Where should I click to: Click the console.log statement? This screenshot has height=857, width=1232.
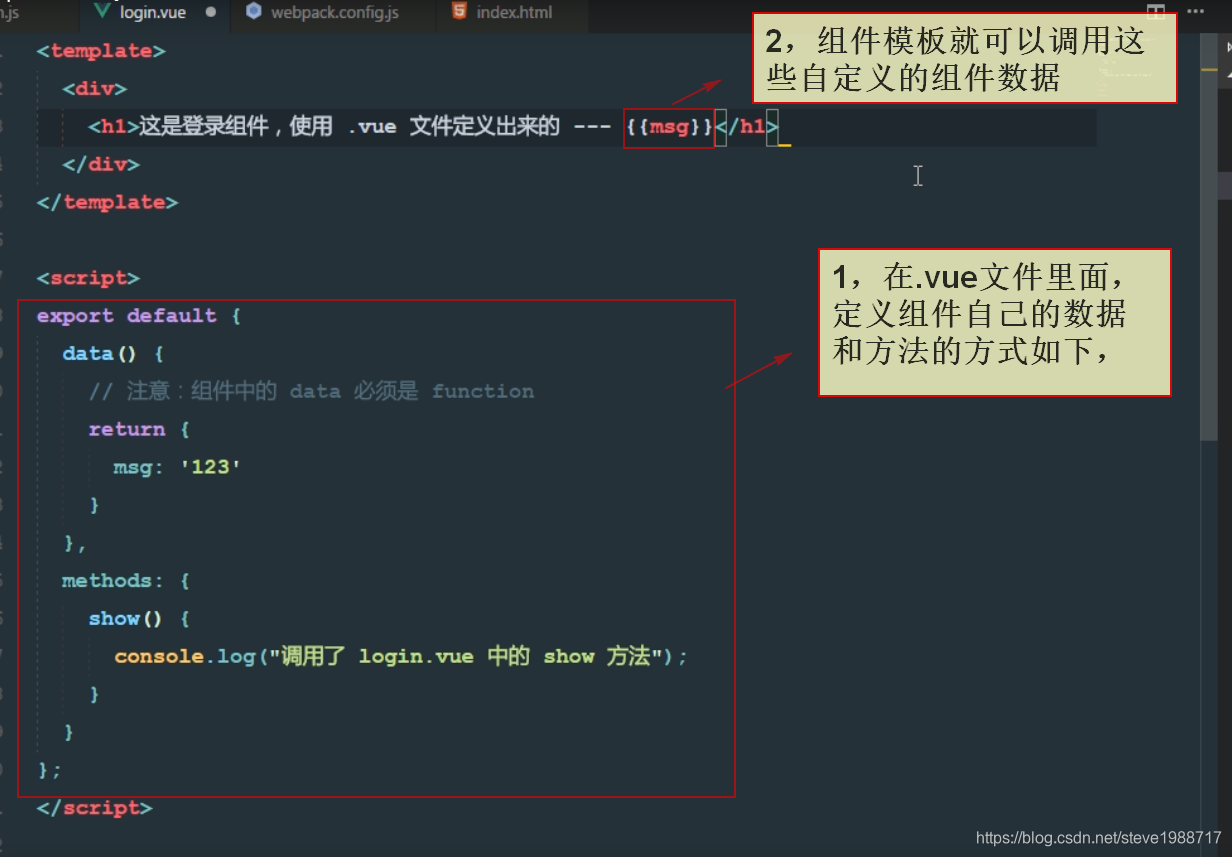click(401, 658)
